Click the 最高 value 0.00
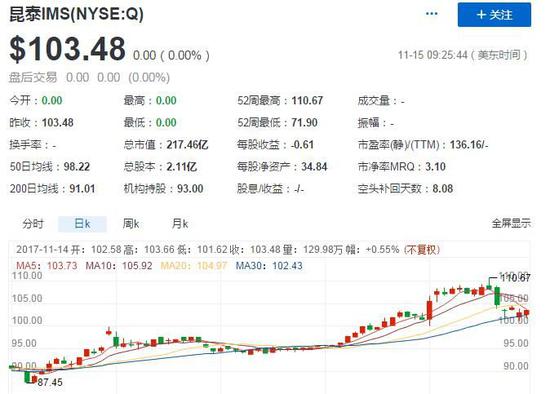Viewport: 550px width, 394px height. pos(166,101)
